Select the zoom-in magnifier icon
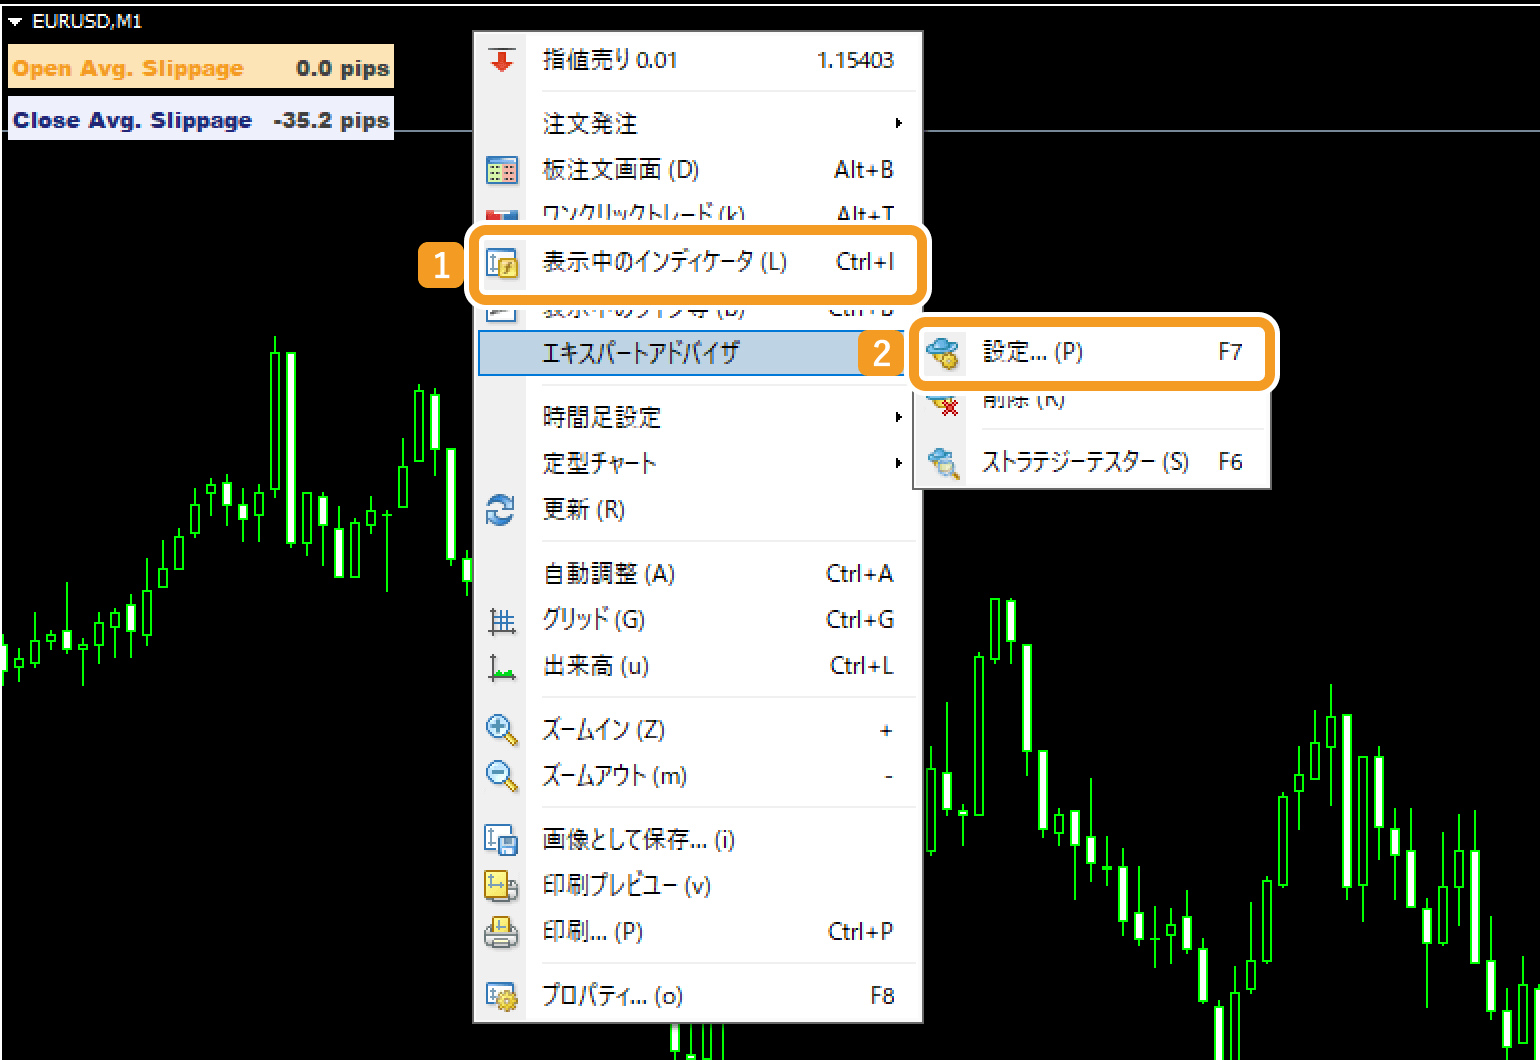 (x=501, y=730)
